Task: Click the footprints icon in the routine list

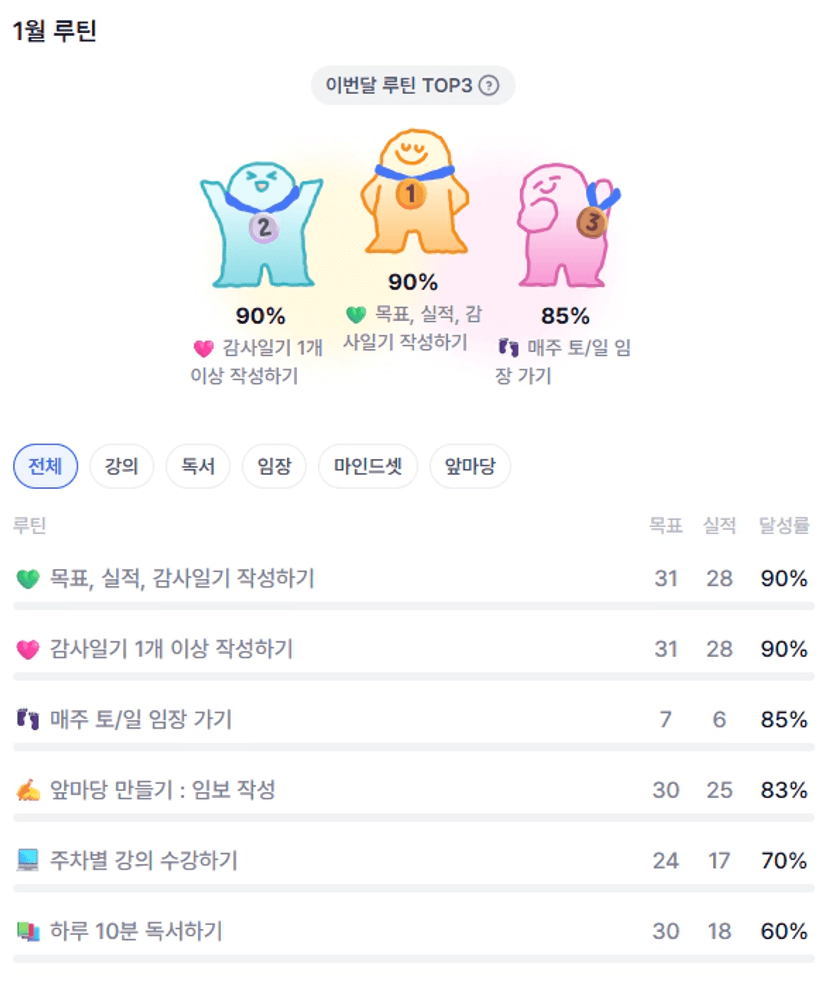Action: click(28, 720)
